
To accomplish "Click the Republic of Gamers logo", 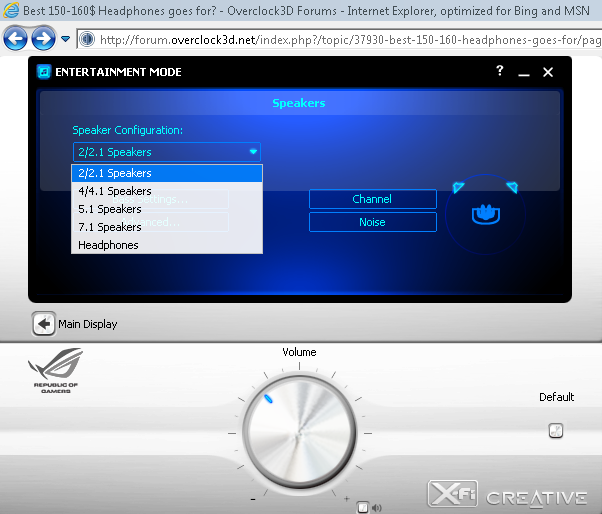I will 56,370.
